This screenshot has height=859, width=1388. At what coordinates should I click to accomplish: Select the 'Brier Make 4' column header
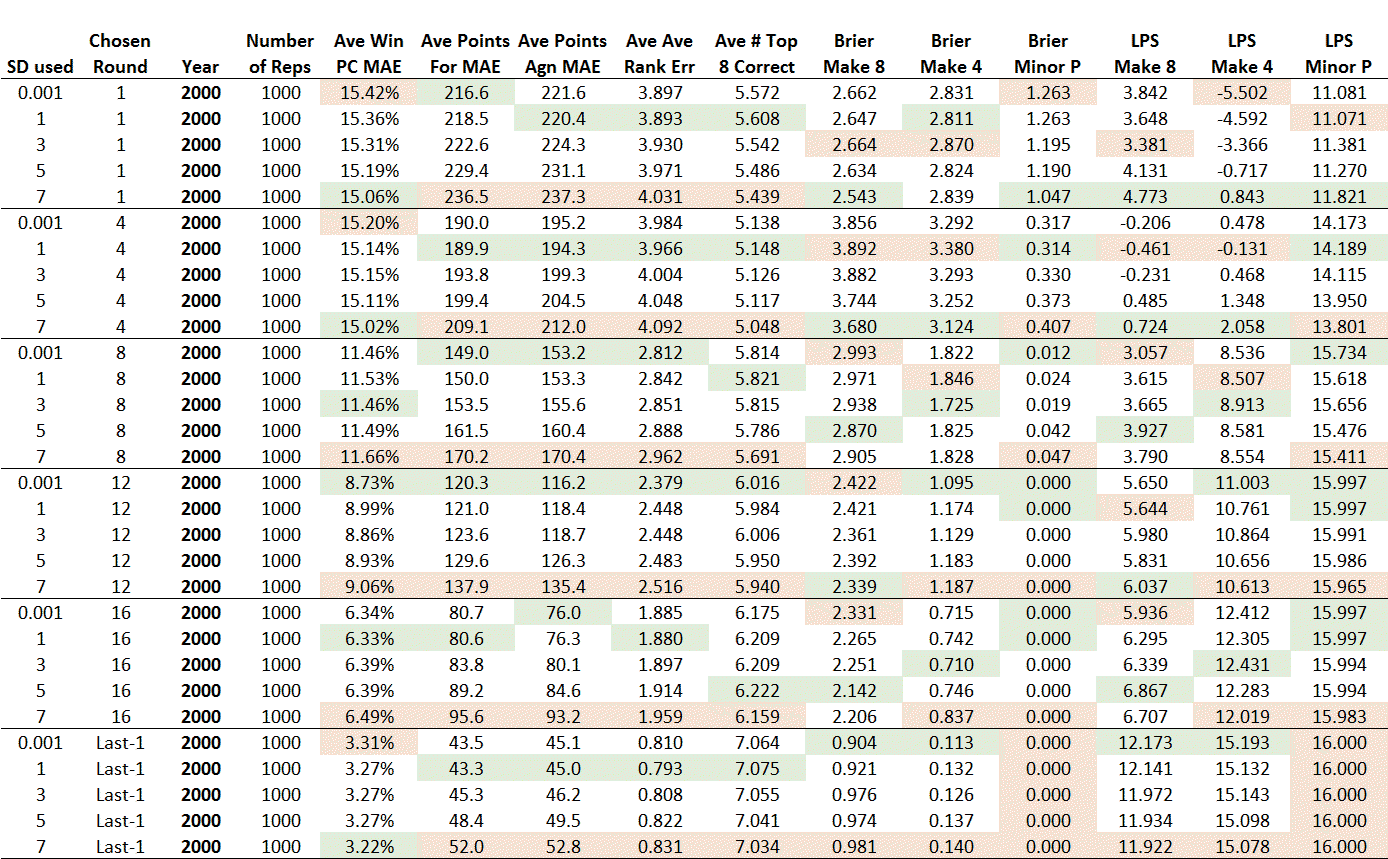click(951, 54)
